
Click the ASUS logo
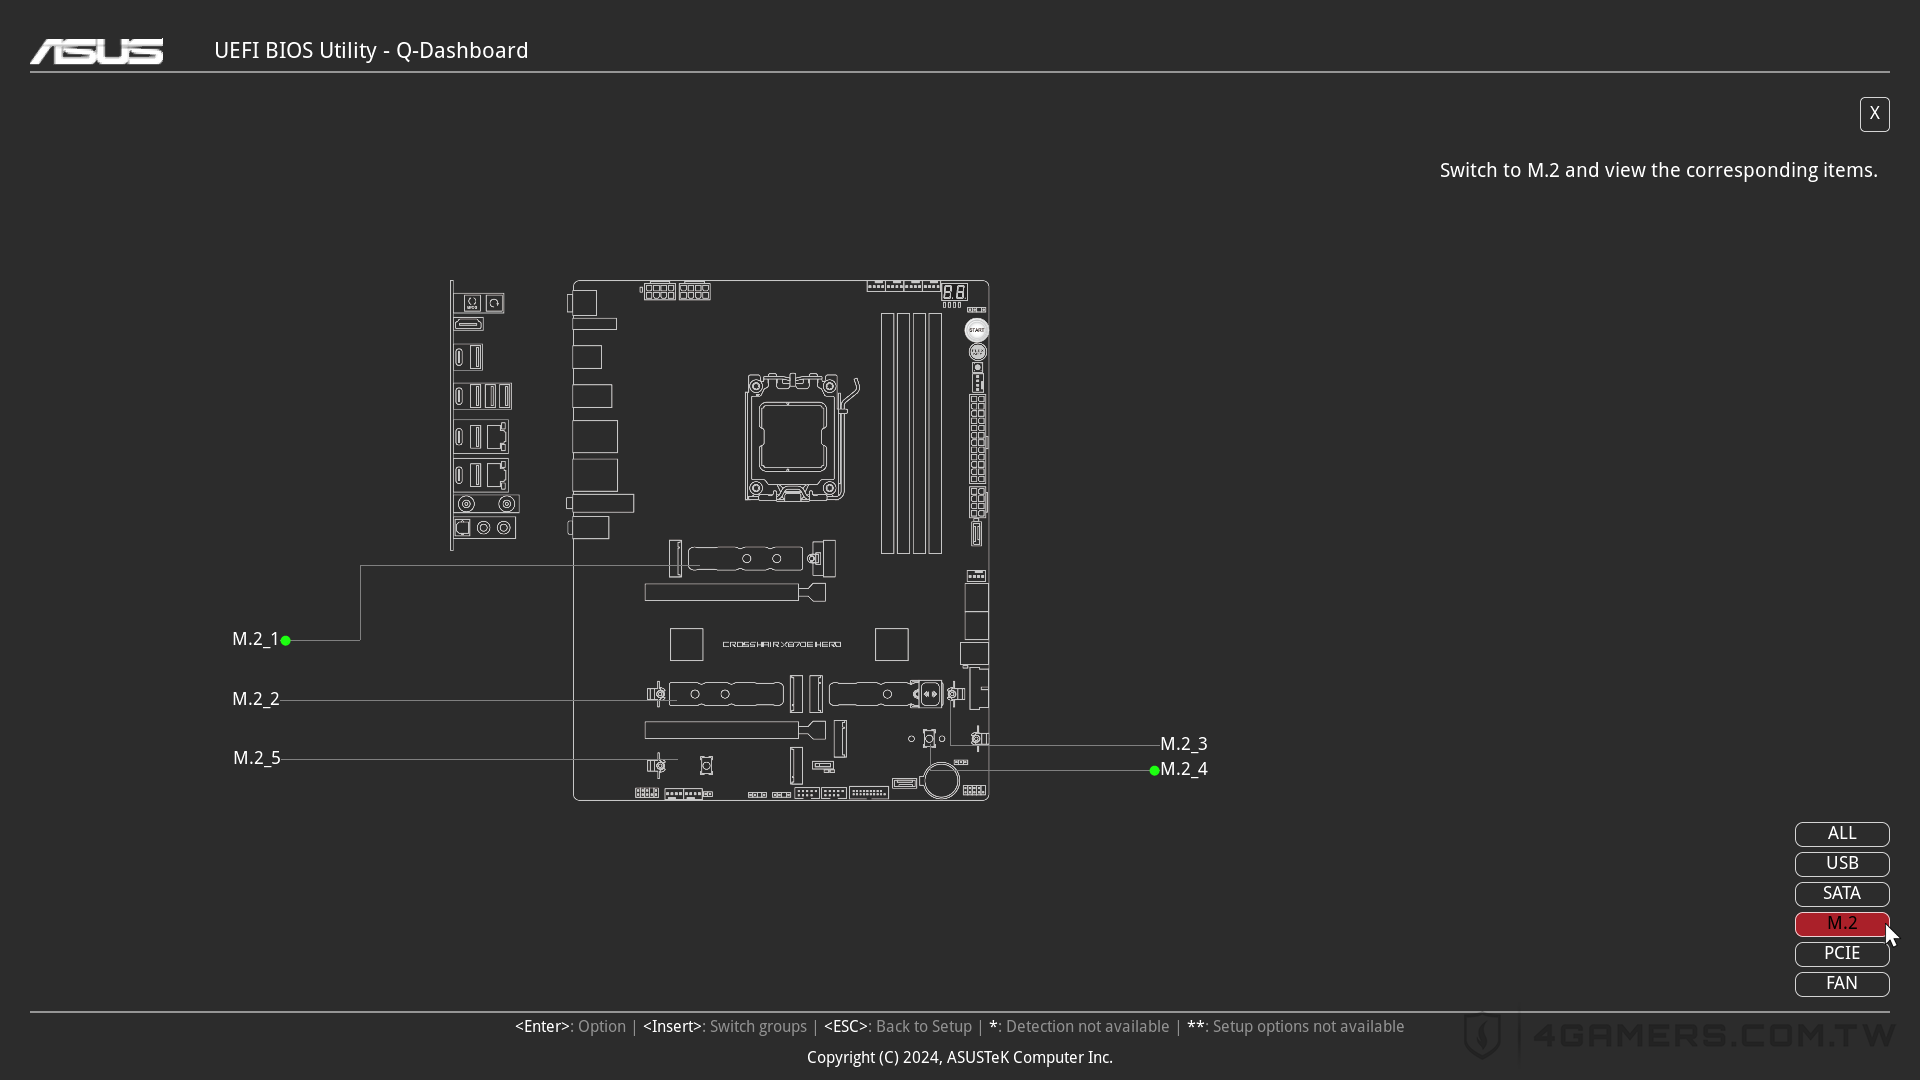point(97,51)
